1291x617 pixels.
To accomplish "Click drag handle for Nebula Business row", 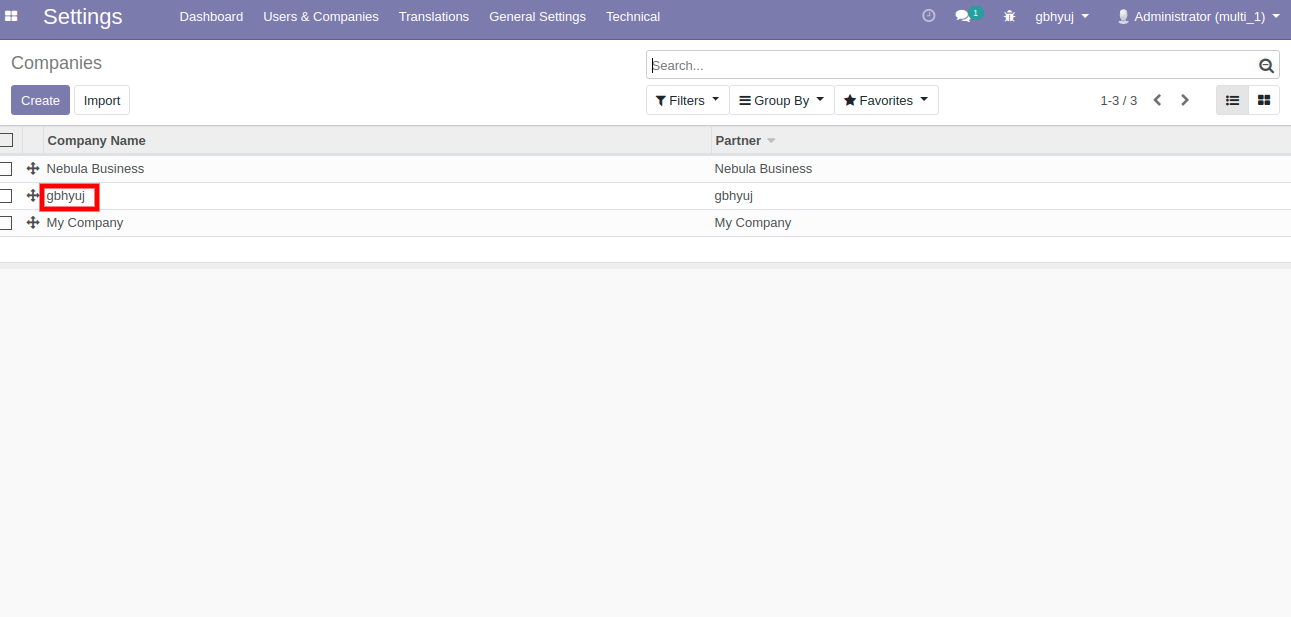I will (33, 169).
